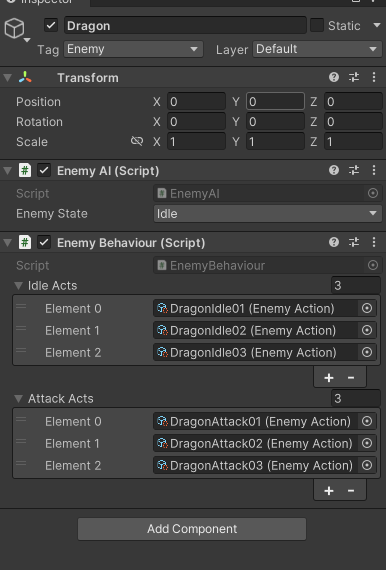Disable the Dragon GameObject active checkbox

51,25
